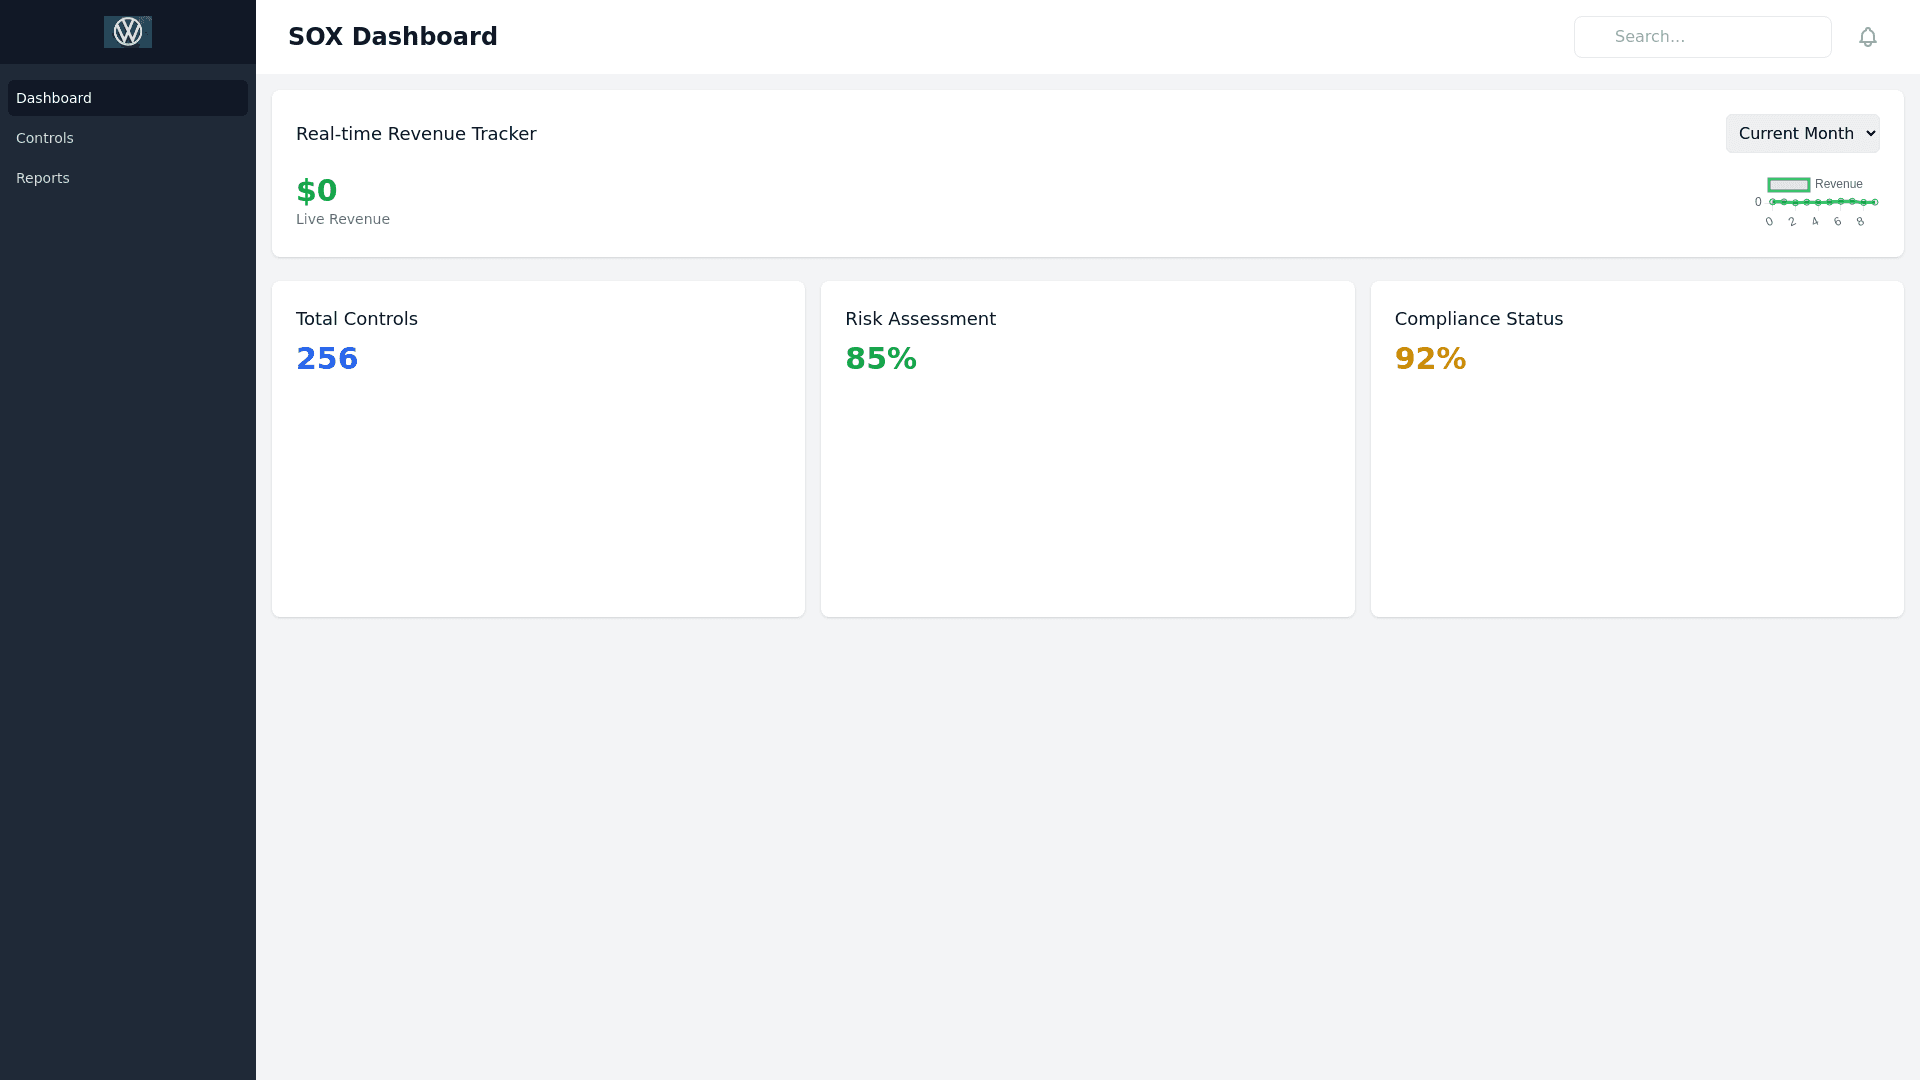Open the Current Month period dropdown
The image size is (1920, 1080).
click(x=1802, y=134)
